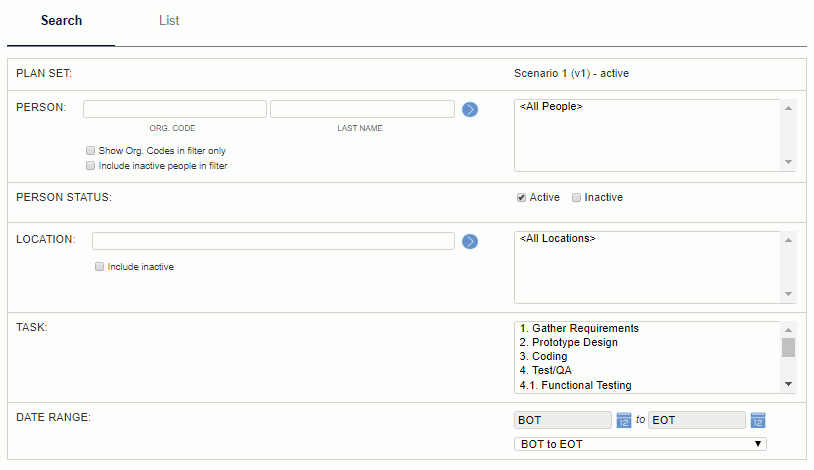Switch to the List tab
The height and width of the screenshot is (470, 814).
click(169, 21)
